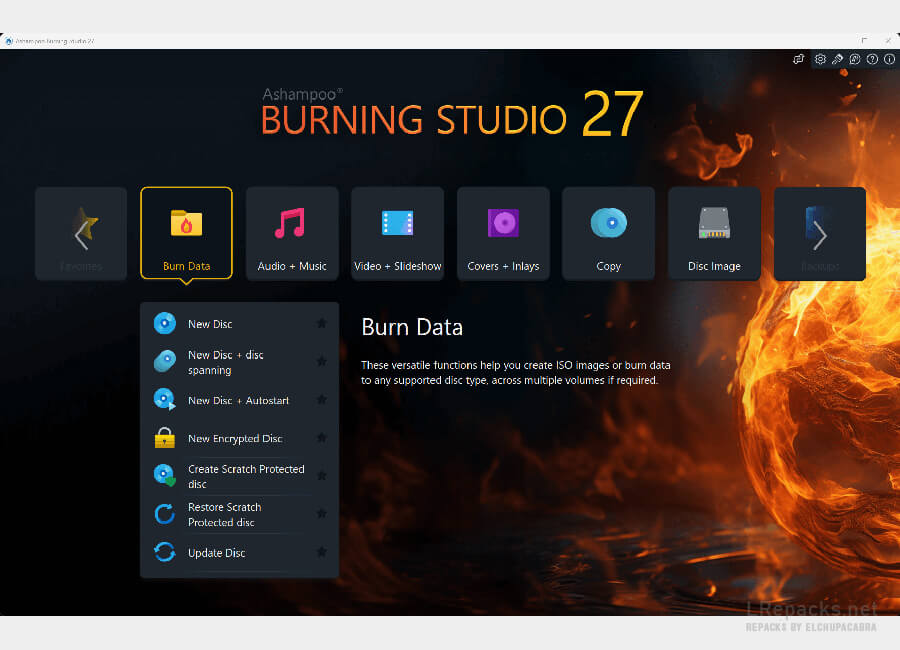The height and width of the screenshot is (650, 900).
Task: Select the Covers + Inlays tile
Action: point(503,233)
